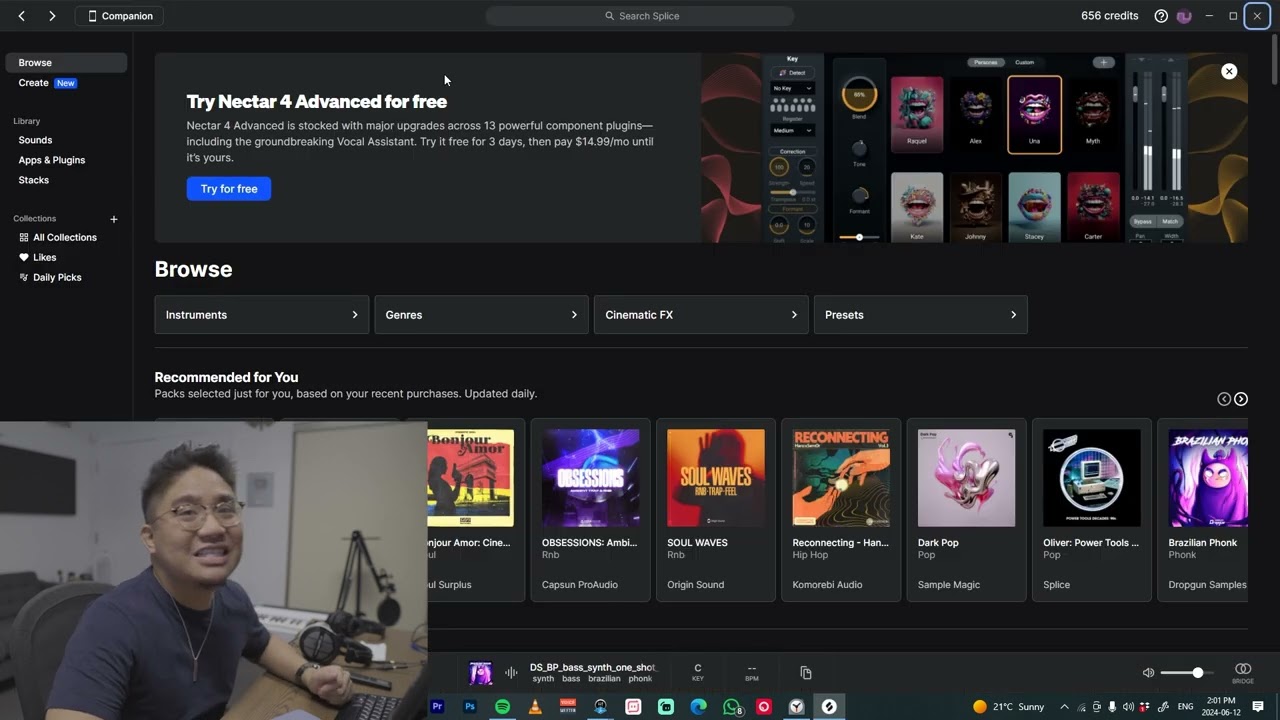
Task: Add a new collection with the plus icon
Action: click(114, 219)
